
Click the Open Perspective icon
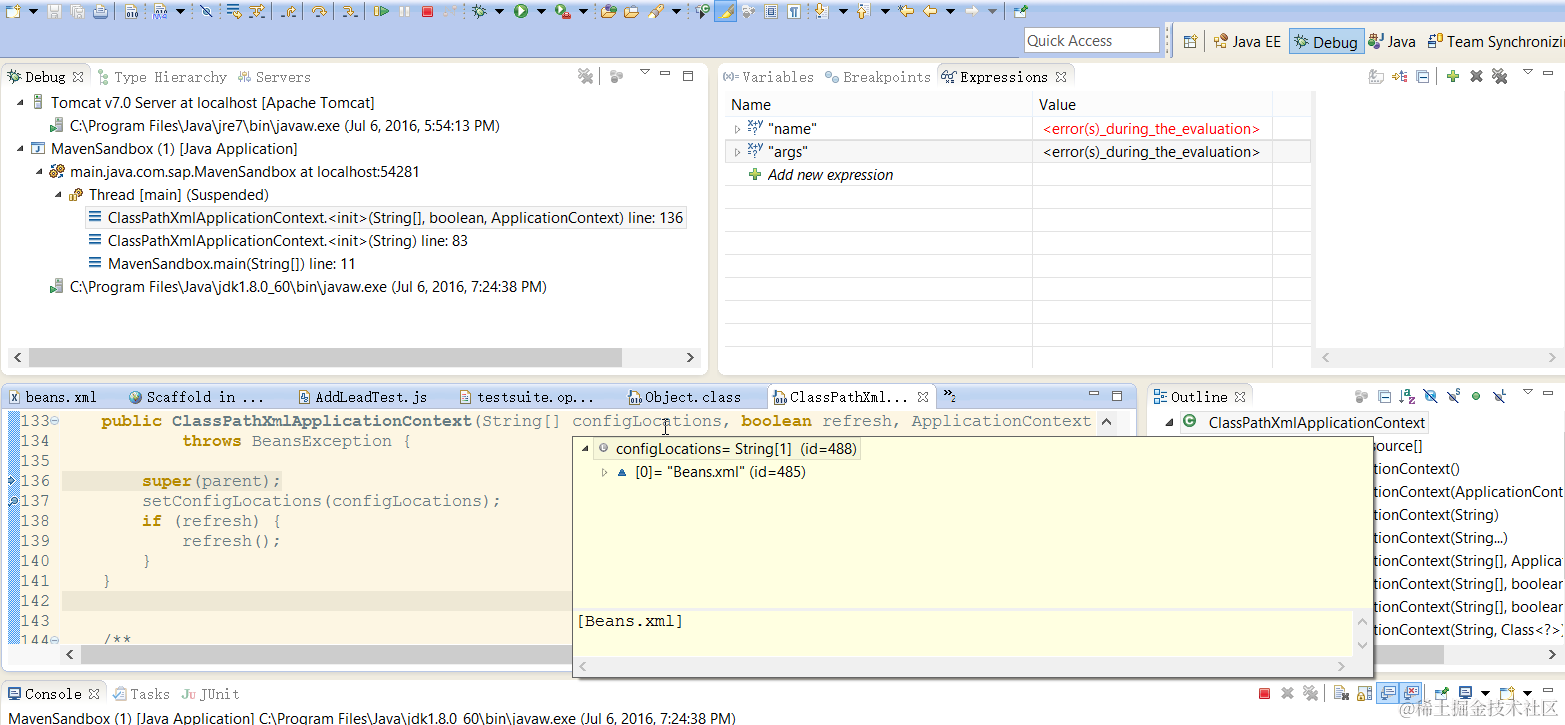tap(1190, 41)
